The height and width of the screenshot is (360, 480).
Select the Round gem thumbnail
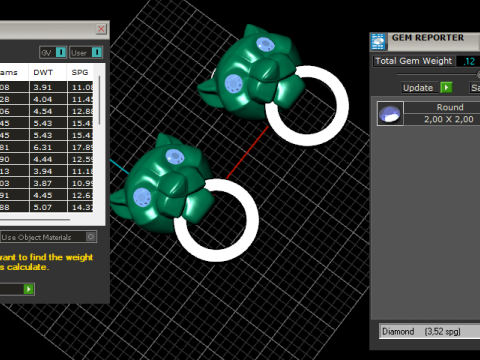click(390, 114)
